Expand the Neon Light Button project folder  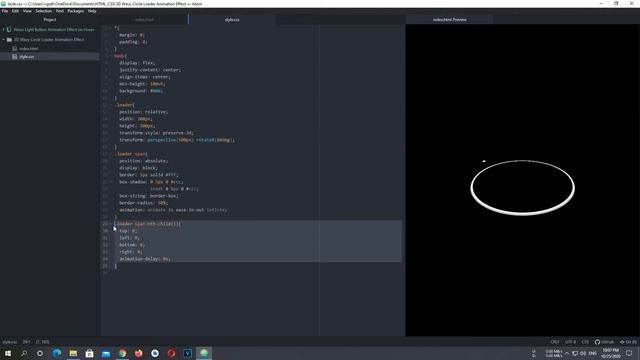(x=4, y=30)
